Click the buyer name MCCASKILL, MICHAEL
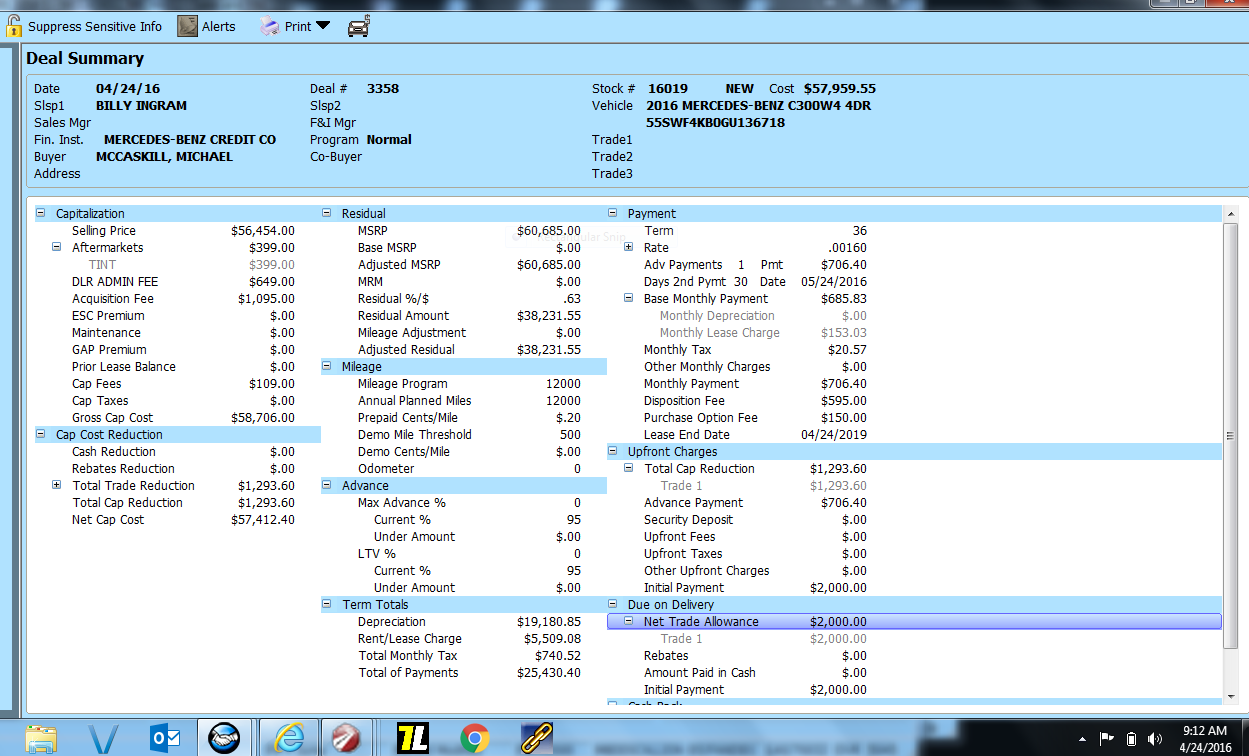Viewport: 1249px width, 756px height. pos(164,157)
